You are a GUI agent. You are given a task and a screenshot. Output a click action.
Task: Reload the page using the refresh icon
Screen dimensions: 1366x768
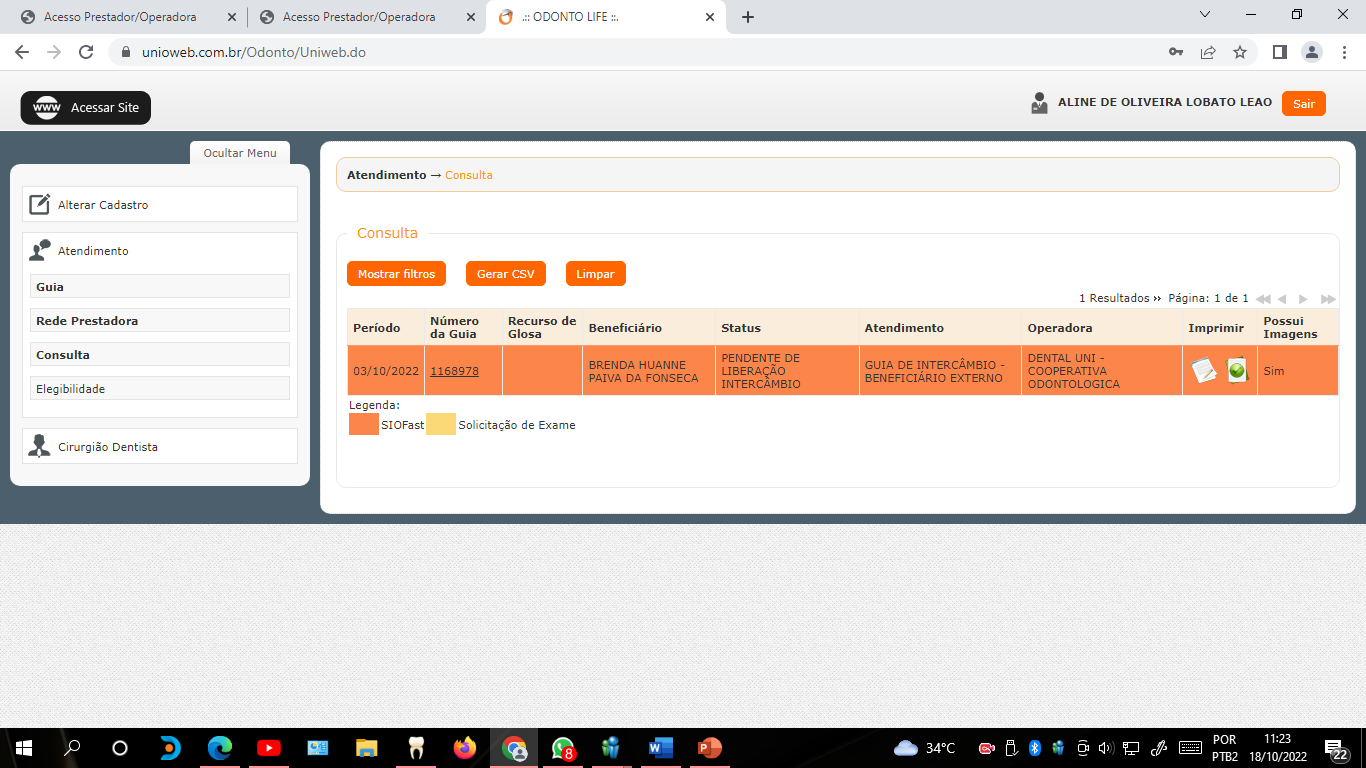pyautogui.click(x=86, y=52)
